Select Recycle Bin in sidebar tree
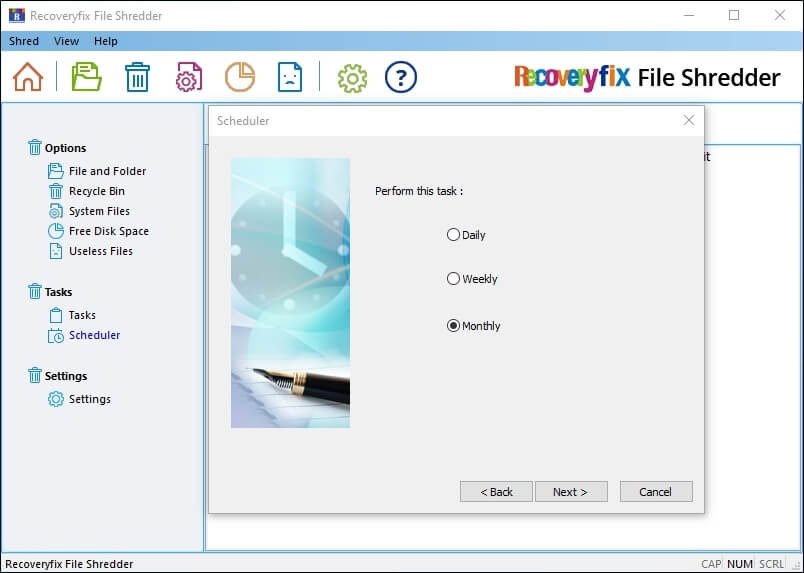Viewport: 804px width, 573px height. (x=96, y=191)
